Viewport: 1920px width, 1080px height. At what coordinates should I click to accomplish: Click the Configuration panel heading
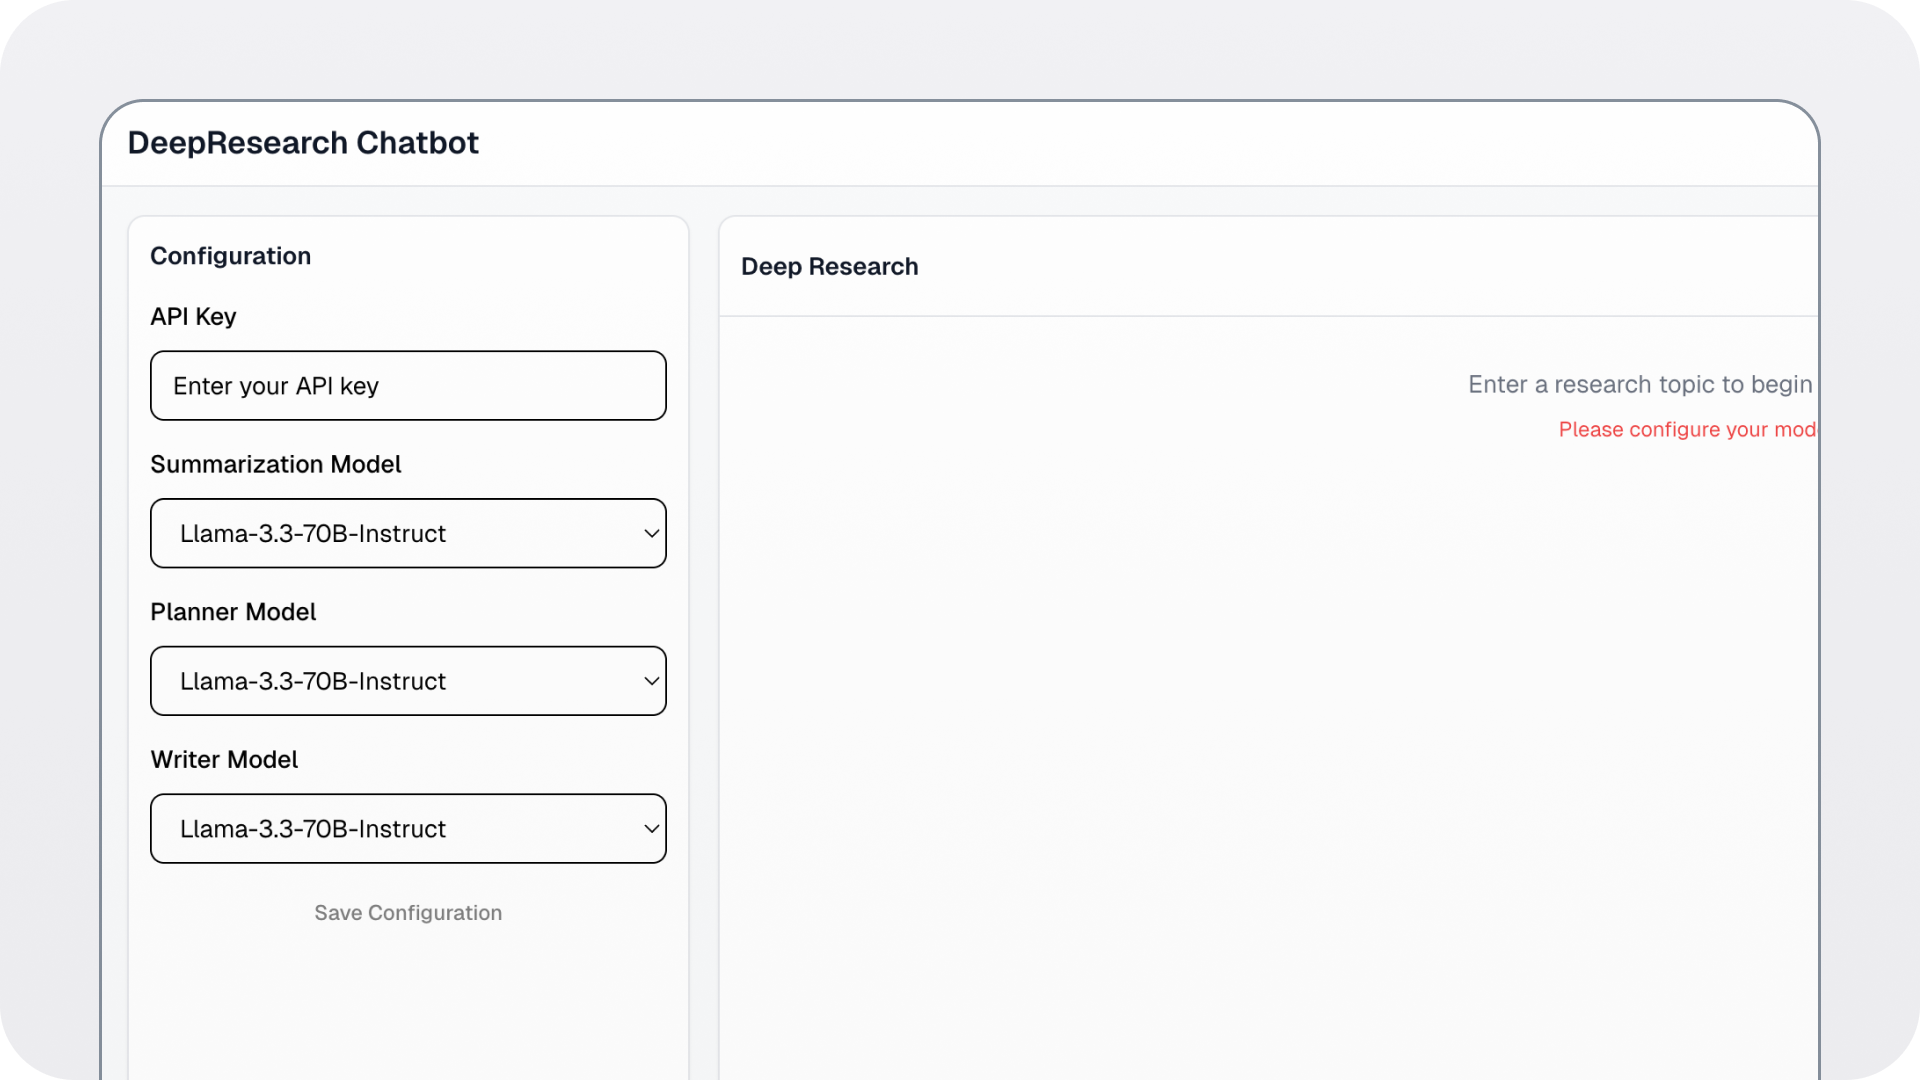pos(230,256)
